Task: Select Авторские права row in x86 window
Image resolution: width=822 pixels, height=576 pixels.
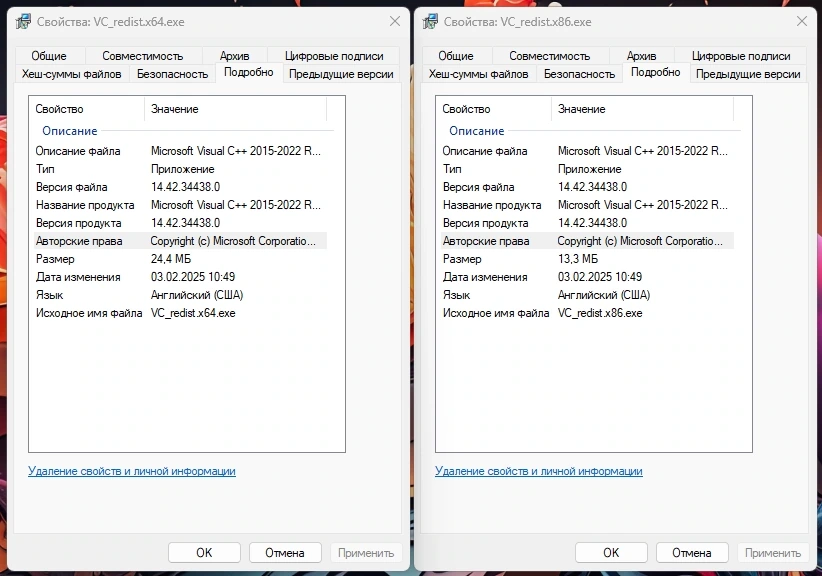Action: click(587, 241)
